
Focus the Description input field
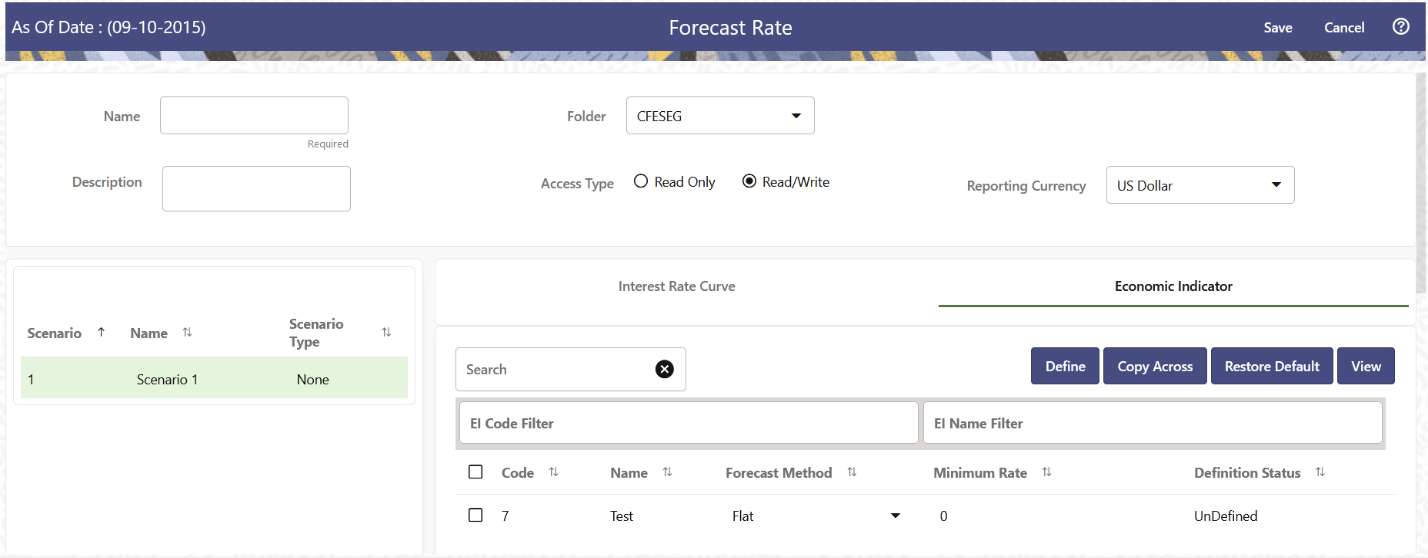pyautogui.click(x=256, y=189)
